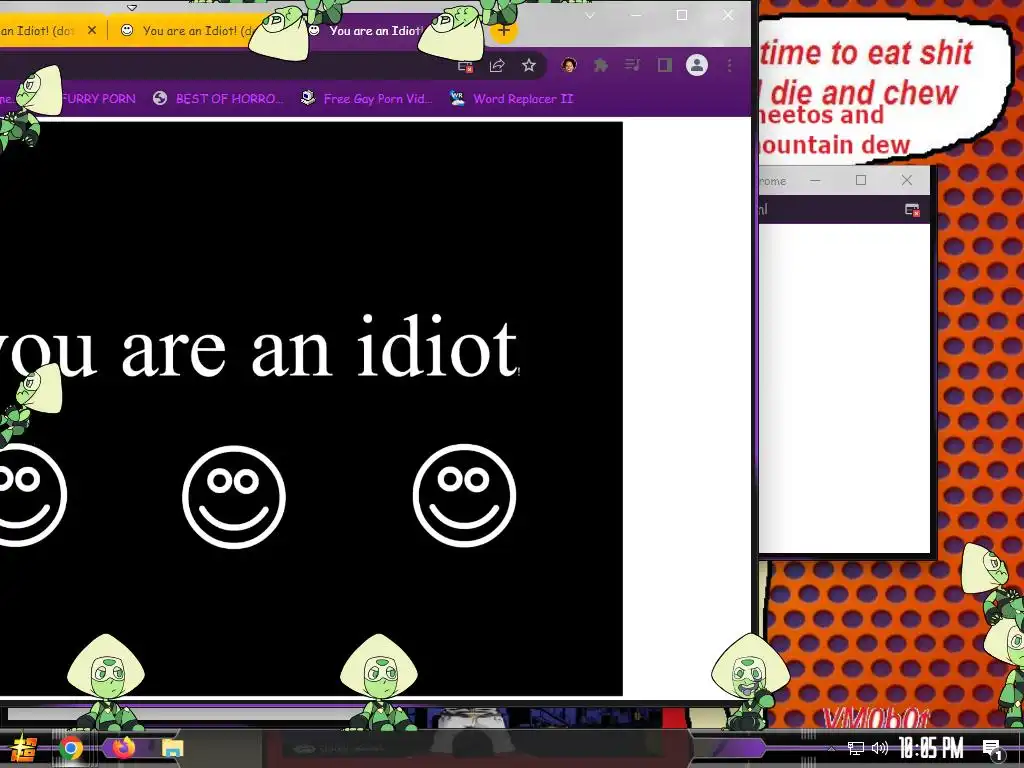The width and height of the screenshot is (1024, 768).
Task: Close the small Chrome popup window
Action: (906, 180)
